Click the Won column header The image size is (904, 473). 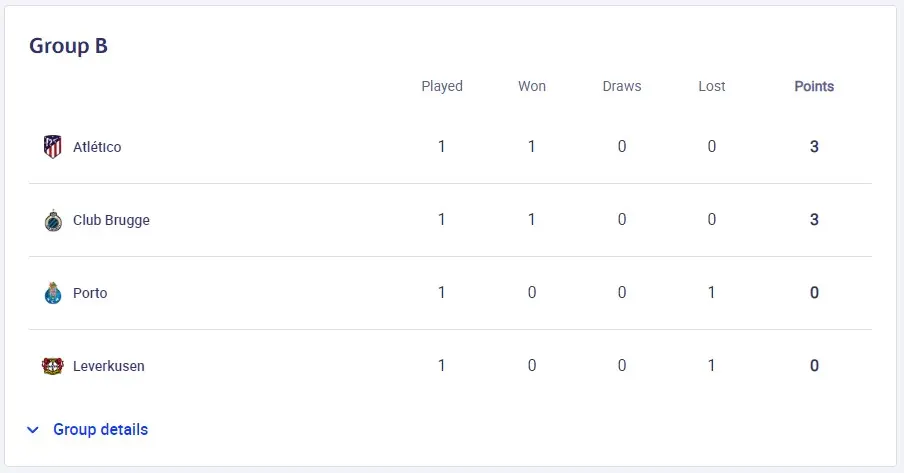(x=532, y=86)
